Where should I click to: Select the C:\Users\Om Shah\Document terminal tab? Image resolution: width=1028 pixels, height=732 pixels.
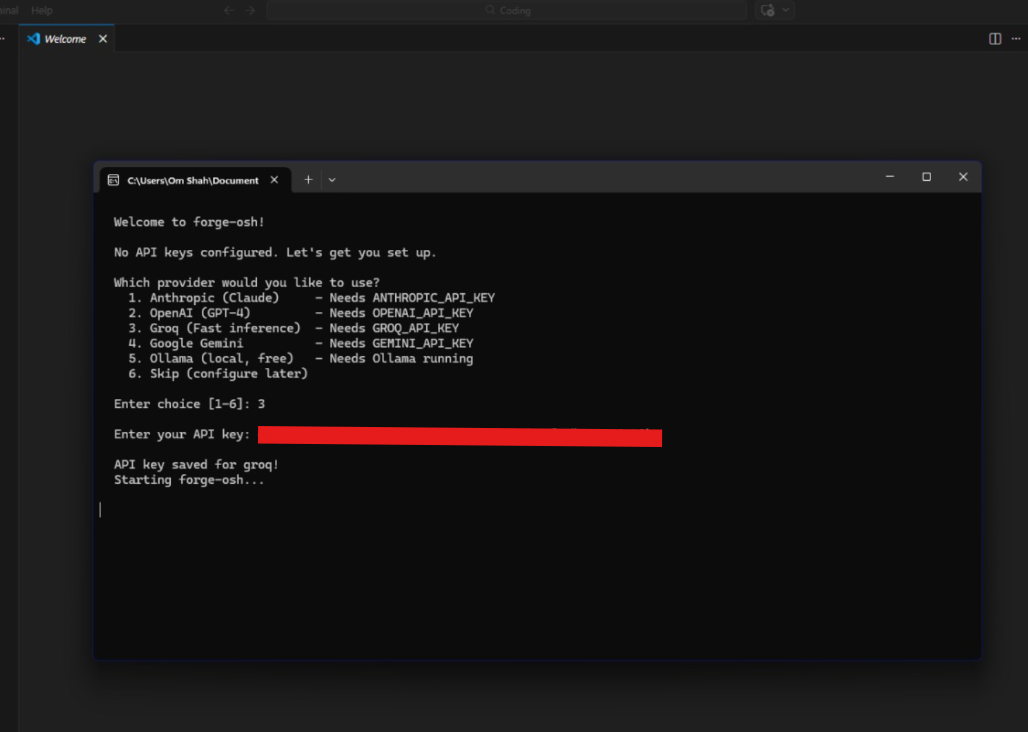[x=195, y=180]
